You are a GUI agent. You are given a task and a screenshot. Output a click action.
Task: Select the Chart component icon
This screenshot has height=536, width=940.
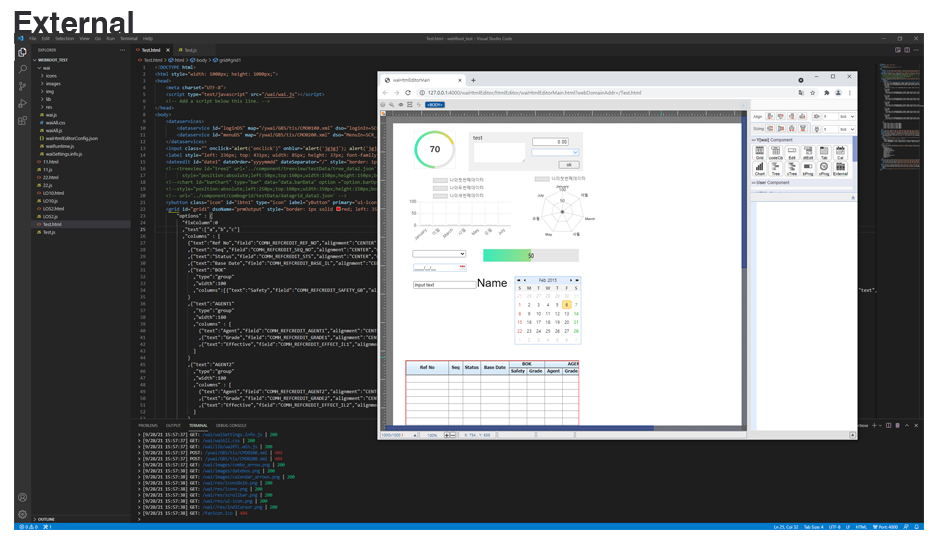760,168
